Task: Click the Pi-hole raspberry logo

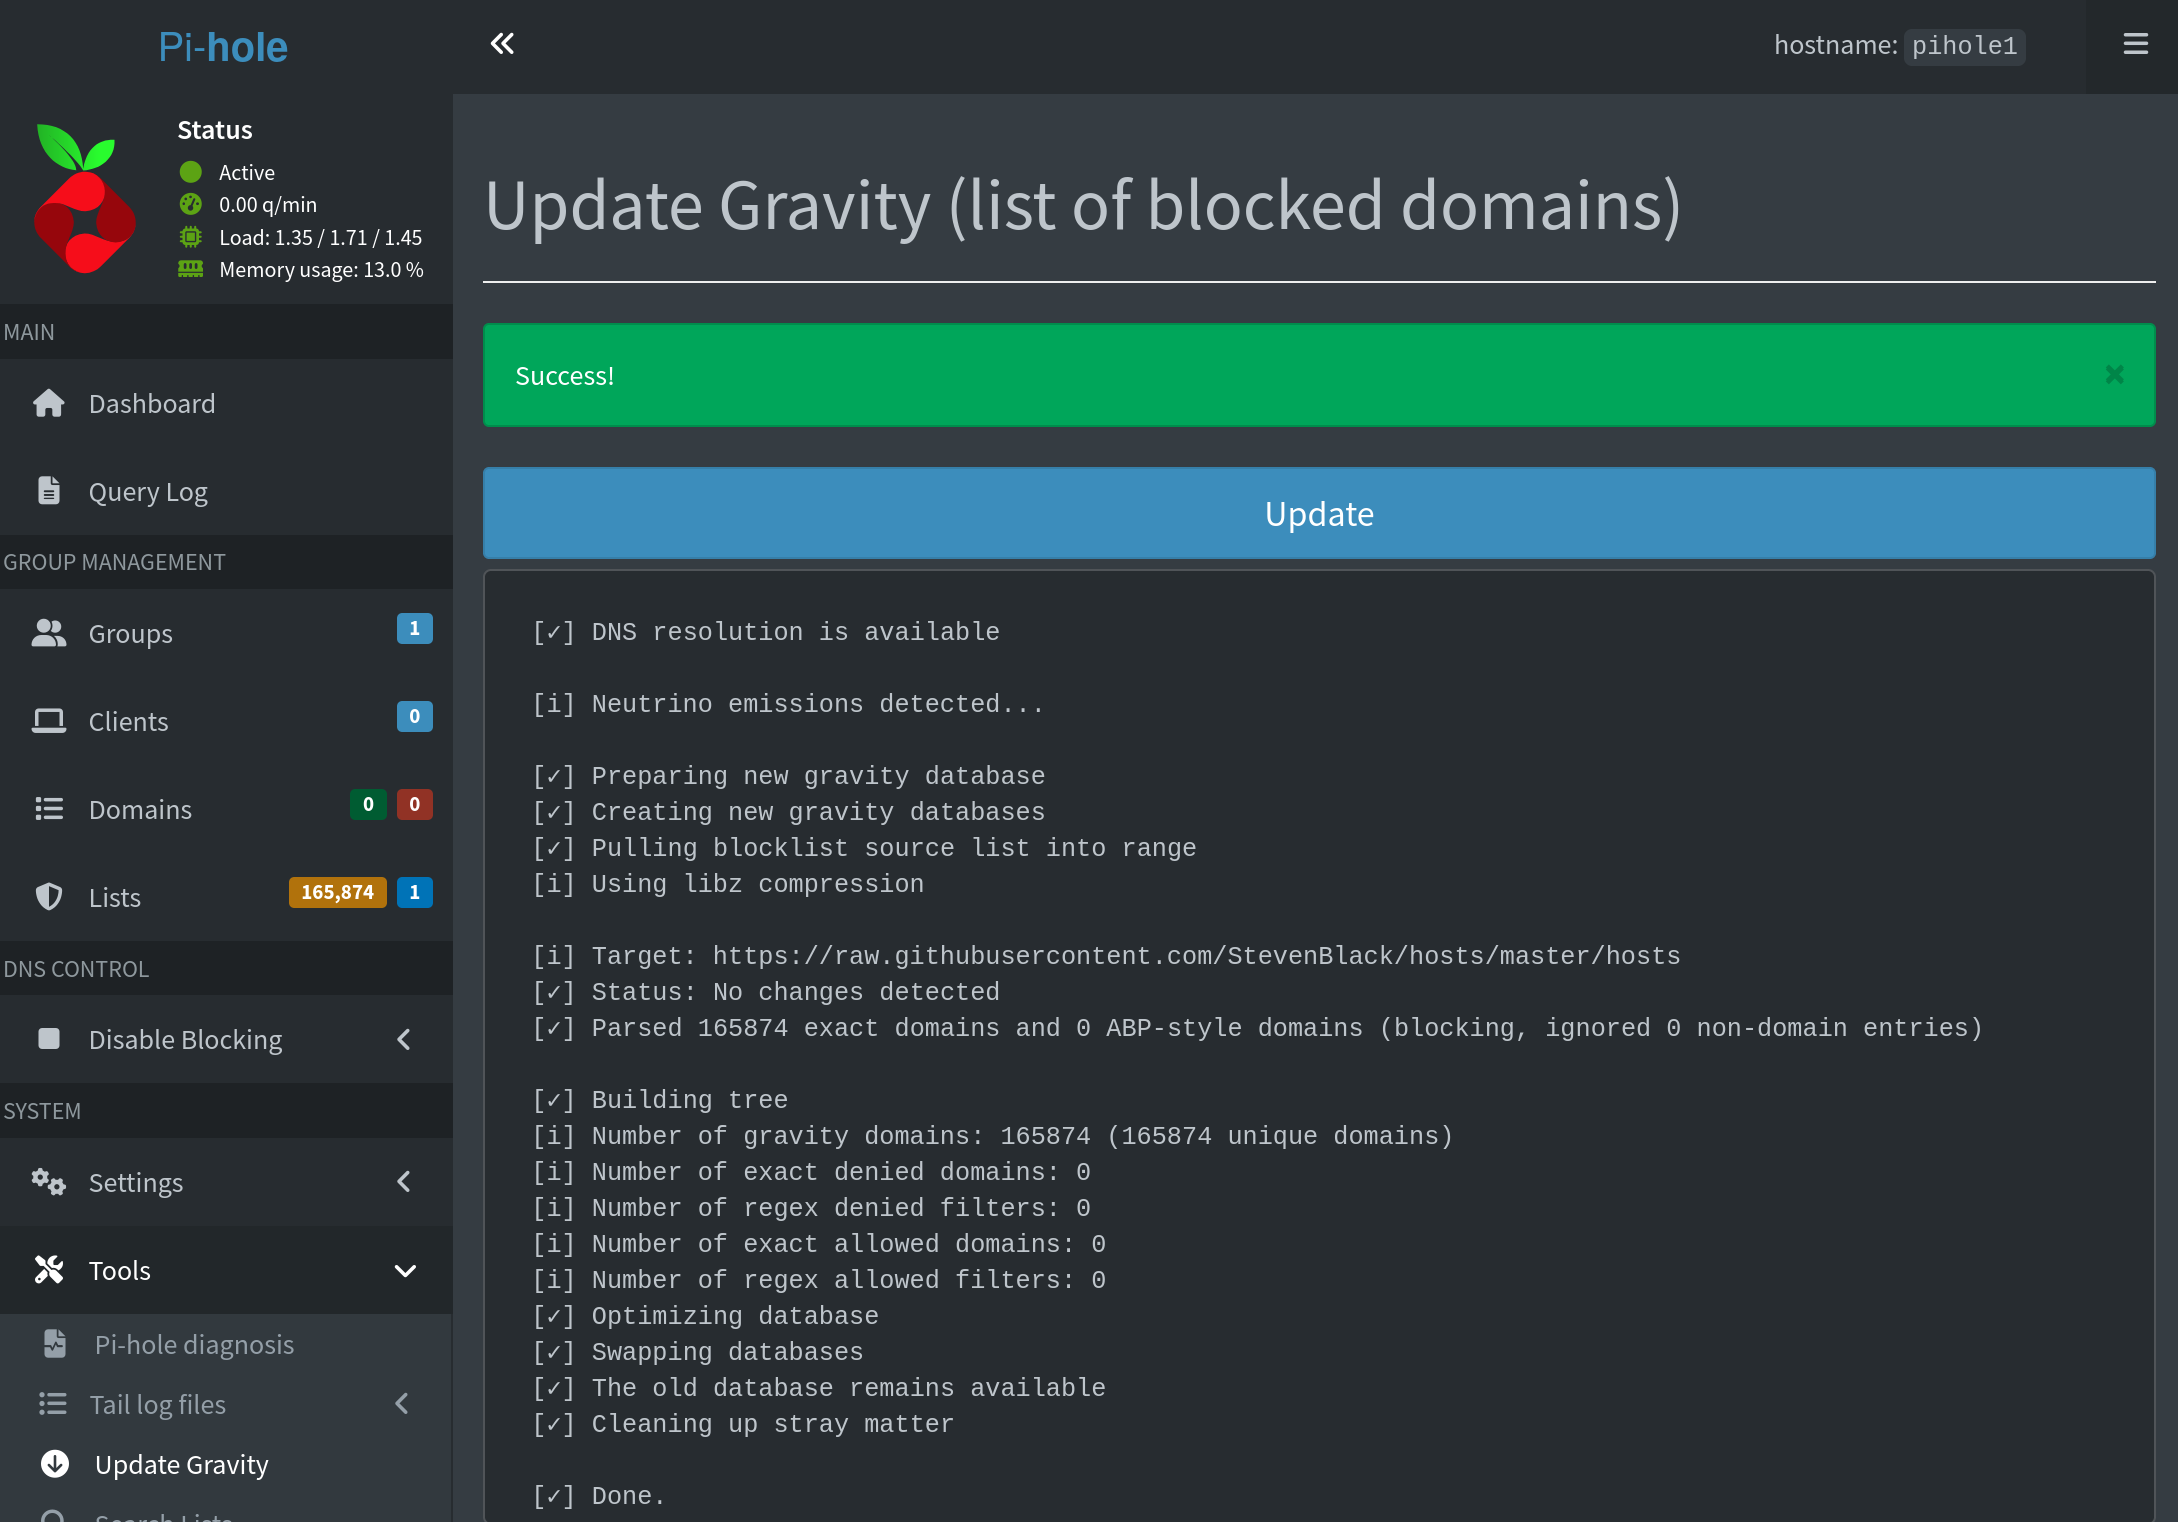Action: [x=84, y=200]
